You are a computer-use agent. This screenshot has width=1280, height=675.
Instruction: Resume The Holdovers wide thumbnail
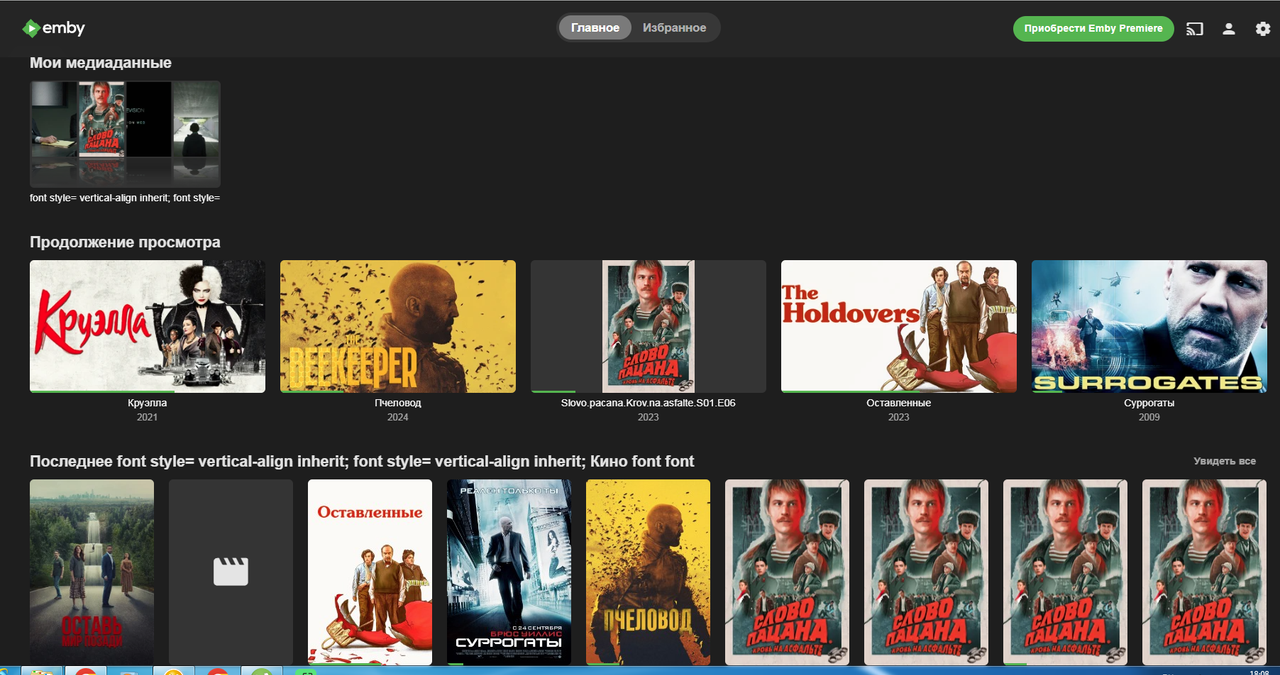(898, 326)
